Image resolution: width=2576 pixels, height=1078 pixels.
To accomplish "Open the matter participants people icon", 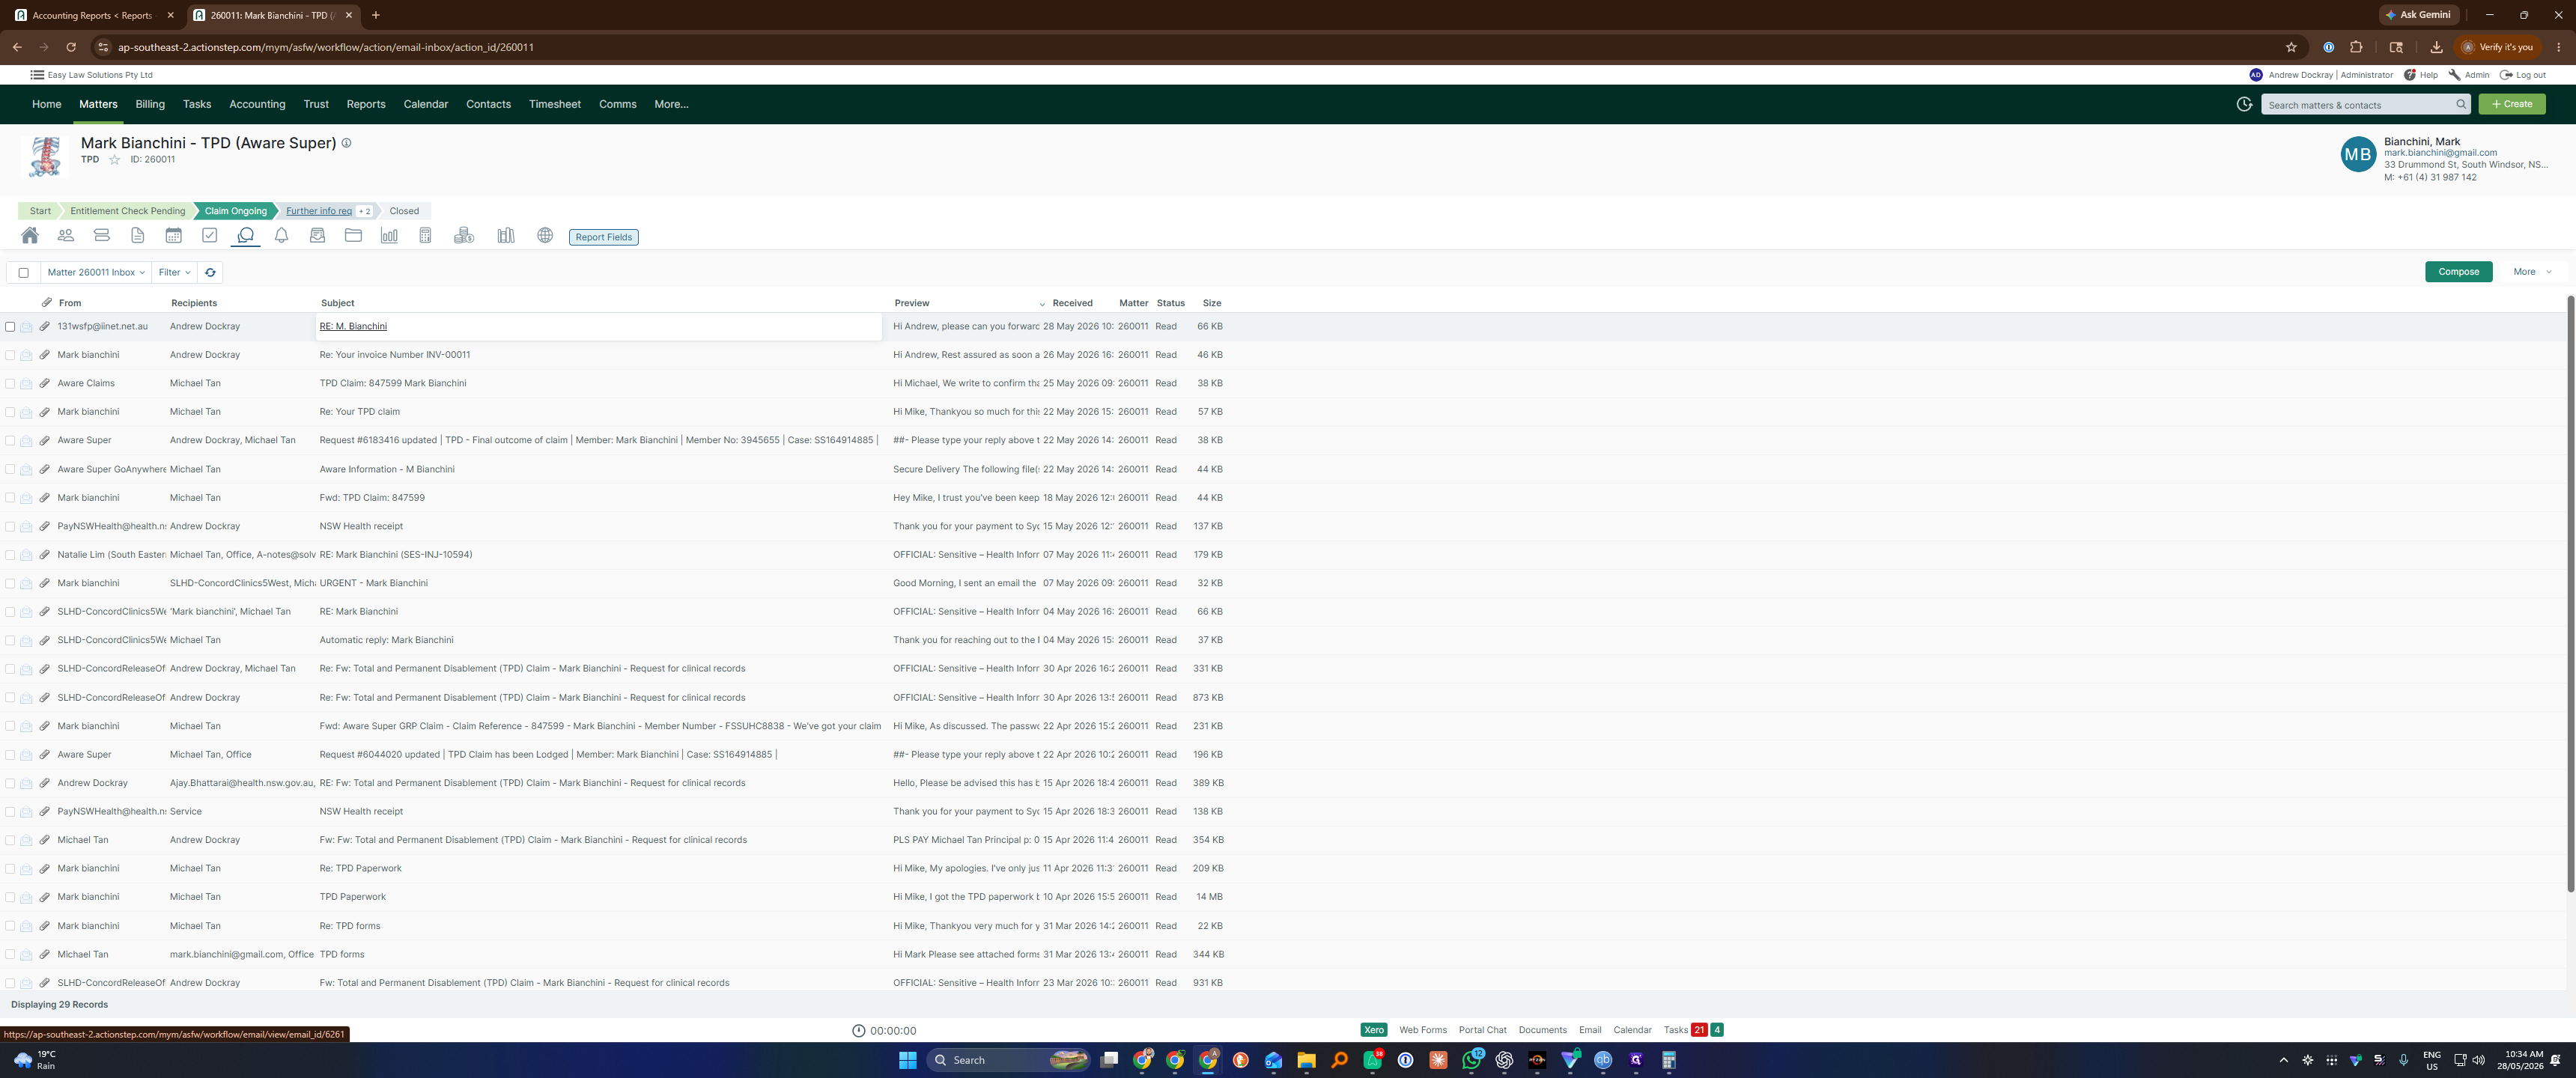I will tap(66, 236).
